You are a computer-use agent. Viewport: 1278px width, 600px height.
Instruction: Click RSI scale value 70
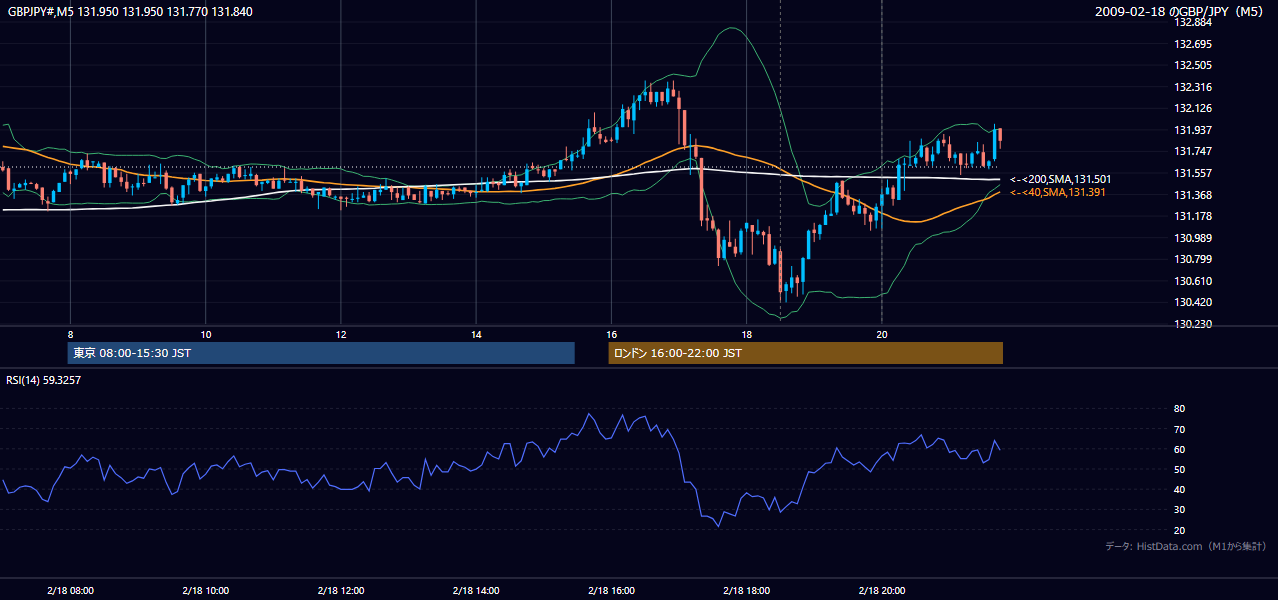[1179, 429]
